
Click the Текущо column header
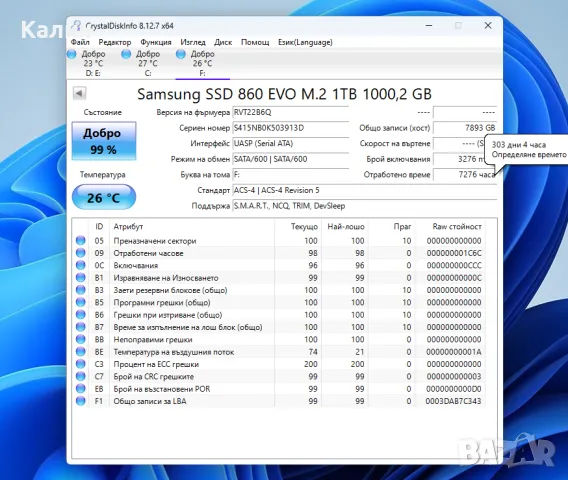298,227
